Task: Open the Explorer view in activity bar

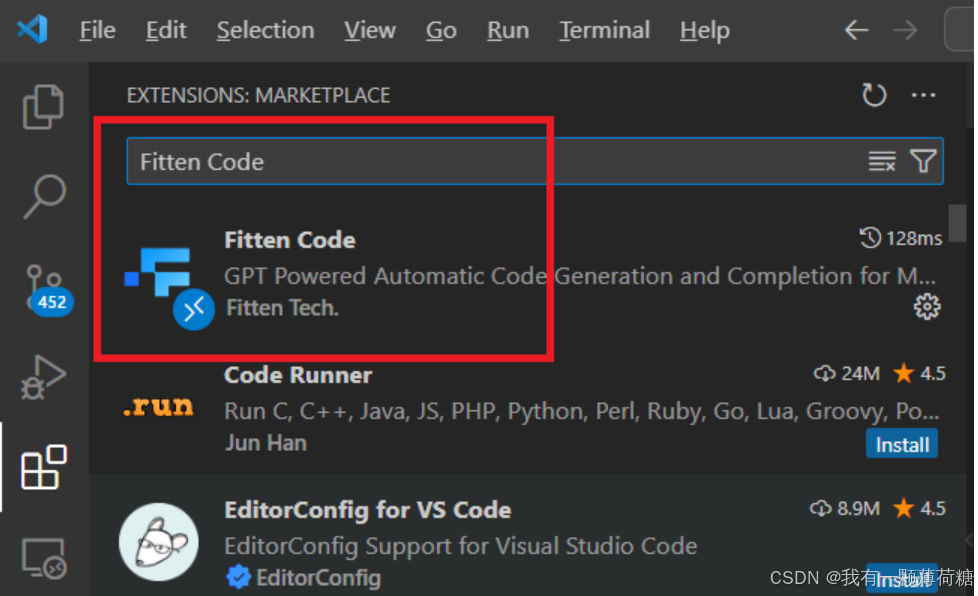Action: click(x=43, y=107)
